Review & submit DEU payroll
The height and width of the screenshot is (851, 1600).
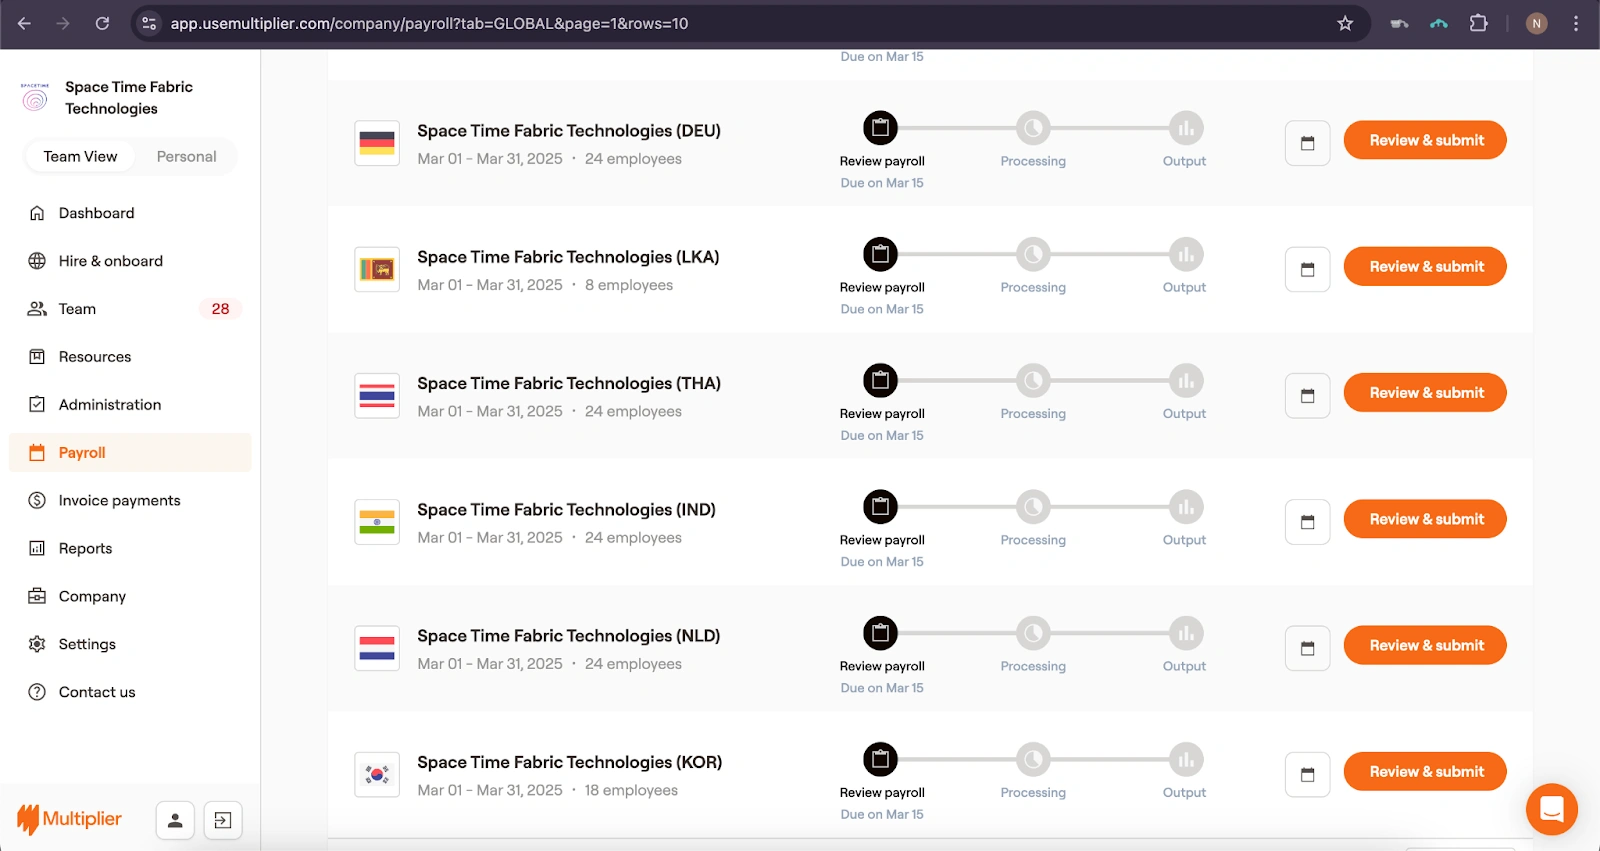pyautogui.click(x=1425, y=140)
